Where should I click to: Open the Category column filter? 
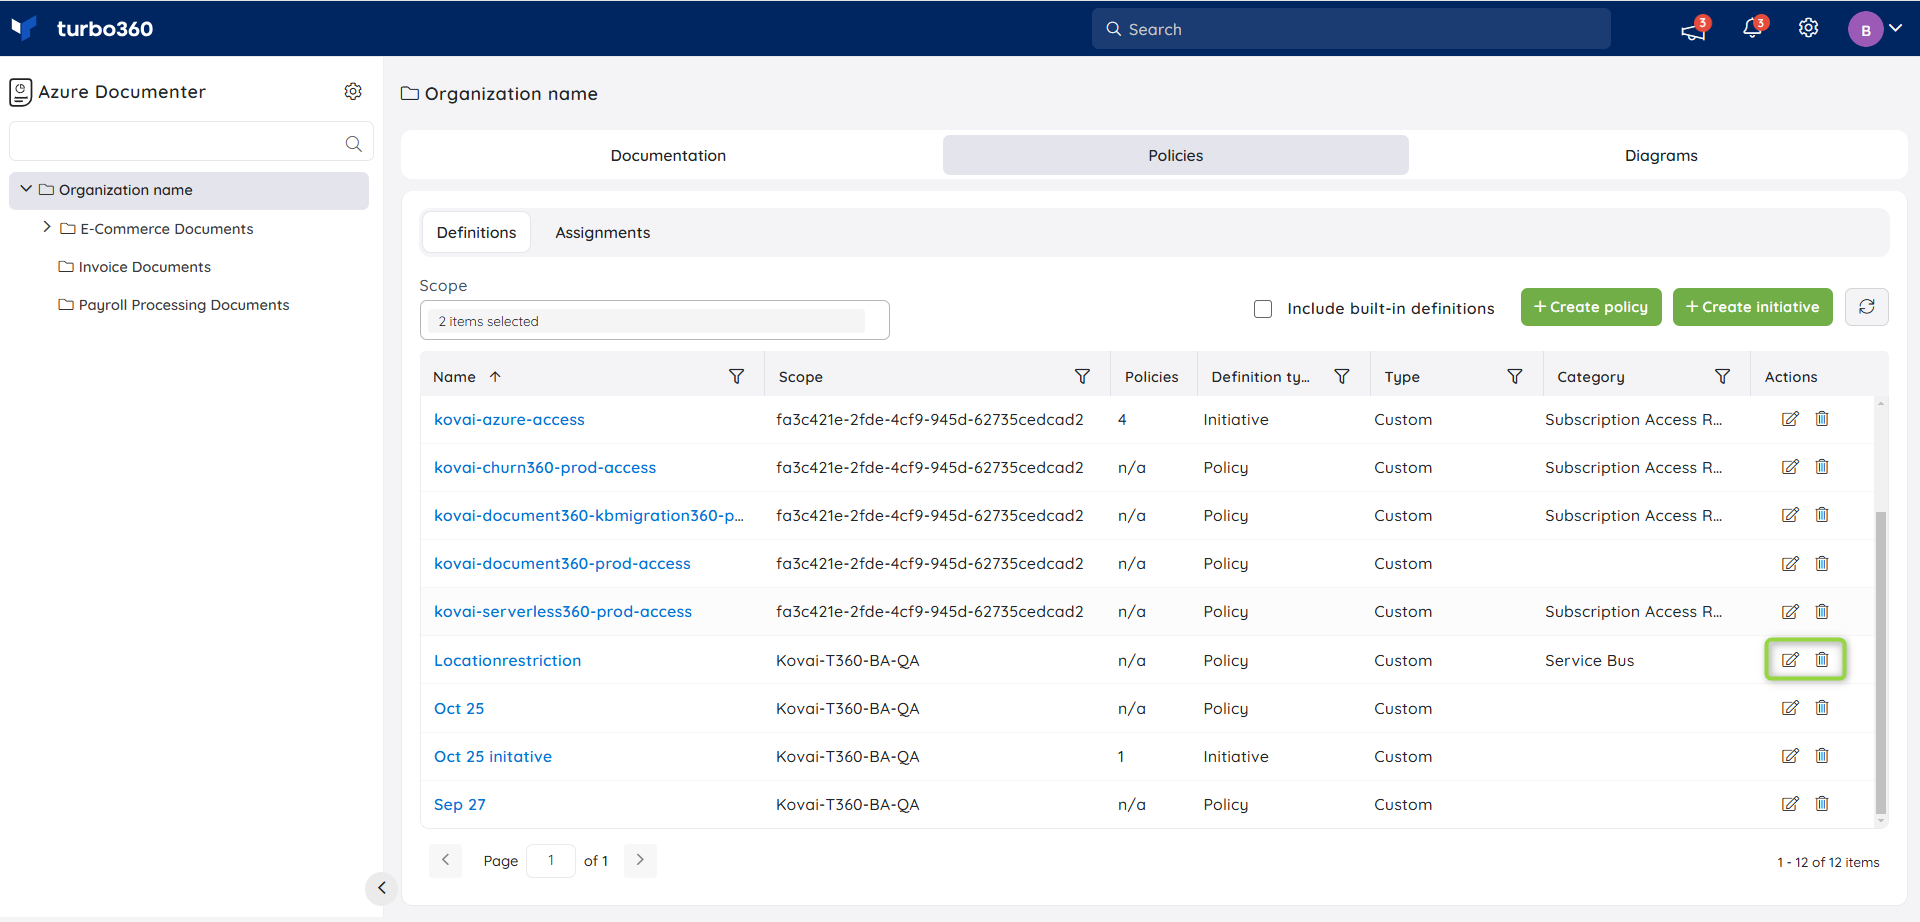[1722, 376]
